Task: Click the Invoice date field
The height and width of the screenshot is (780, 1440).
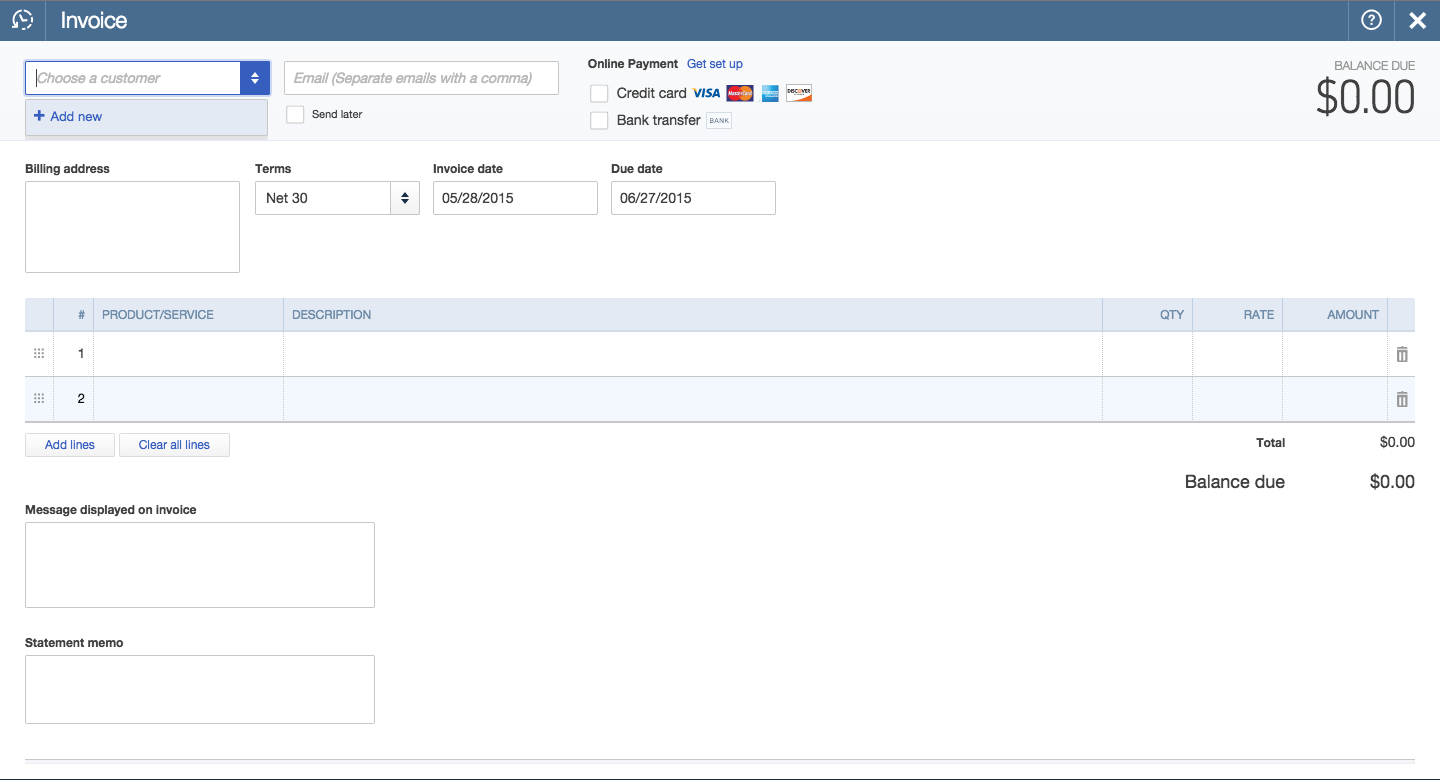Action: click(x=514, y=198)
